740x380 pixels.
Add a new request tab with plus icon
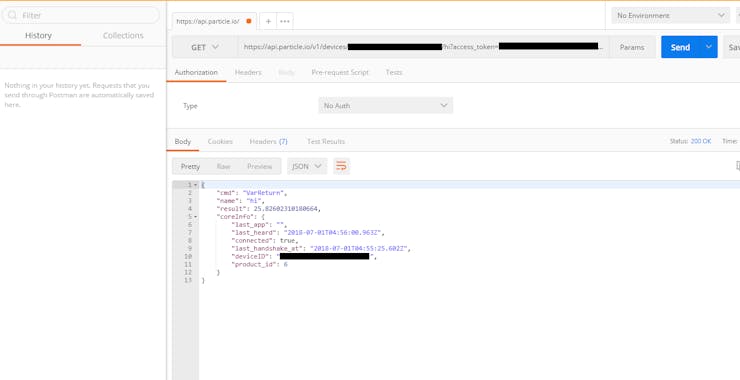[268, 21]
